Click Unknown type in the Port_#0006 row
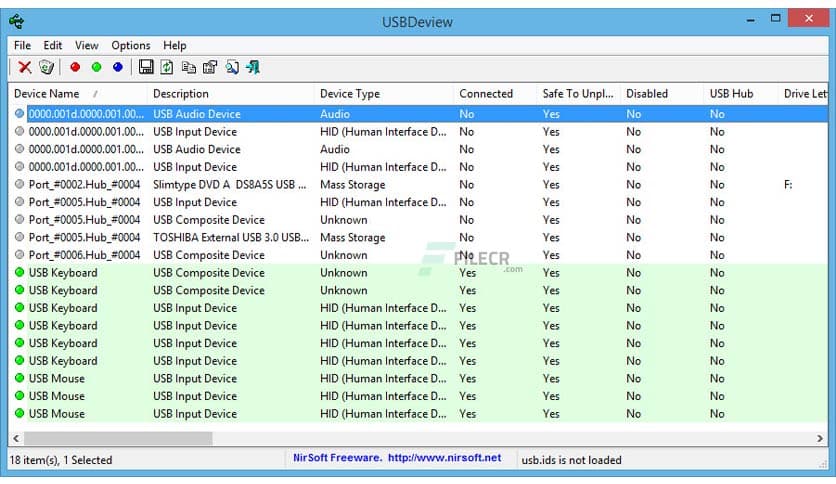The width and height of the screenshot is (836, 484). pos(343,255)
